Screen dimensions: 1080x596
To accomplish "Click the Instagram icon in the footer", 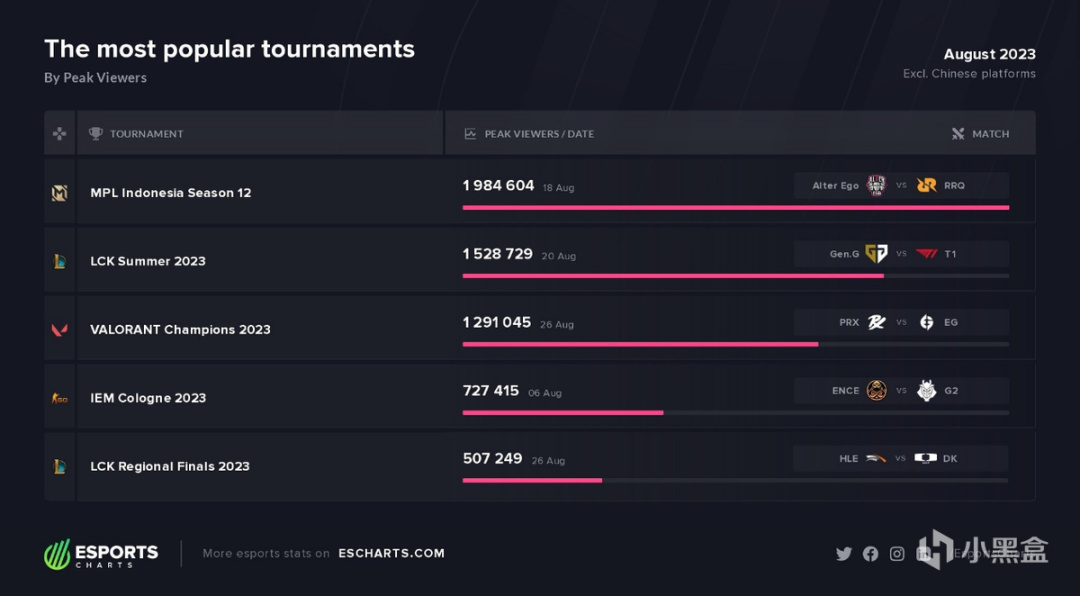I will (x=897, y=553).
